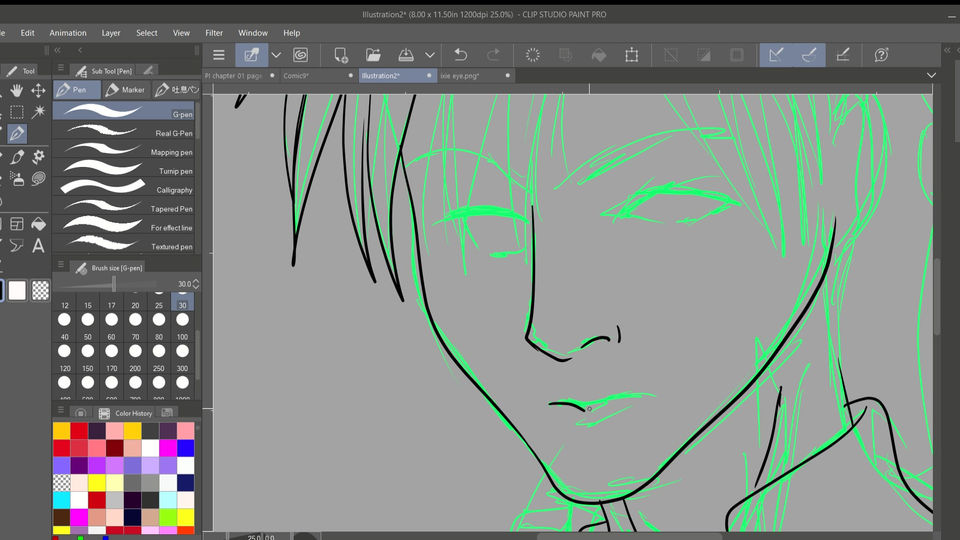Image resolution: width=960 pixels, height=540 pixels.
Task: Toggle snap to ruler
Action: [776, 55]
